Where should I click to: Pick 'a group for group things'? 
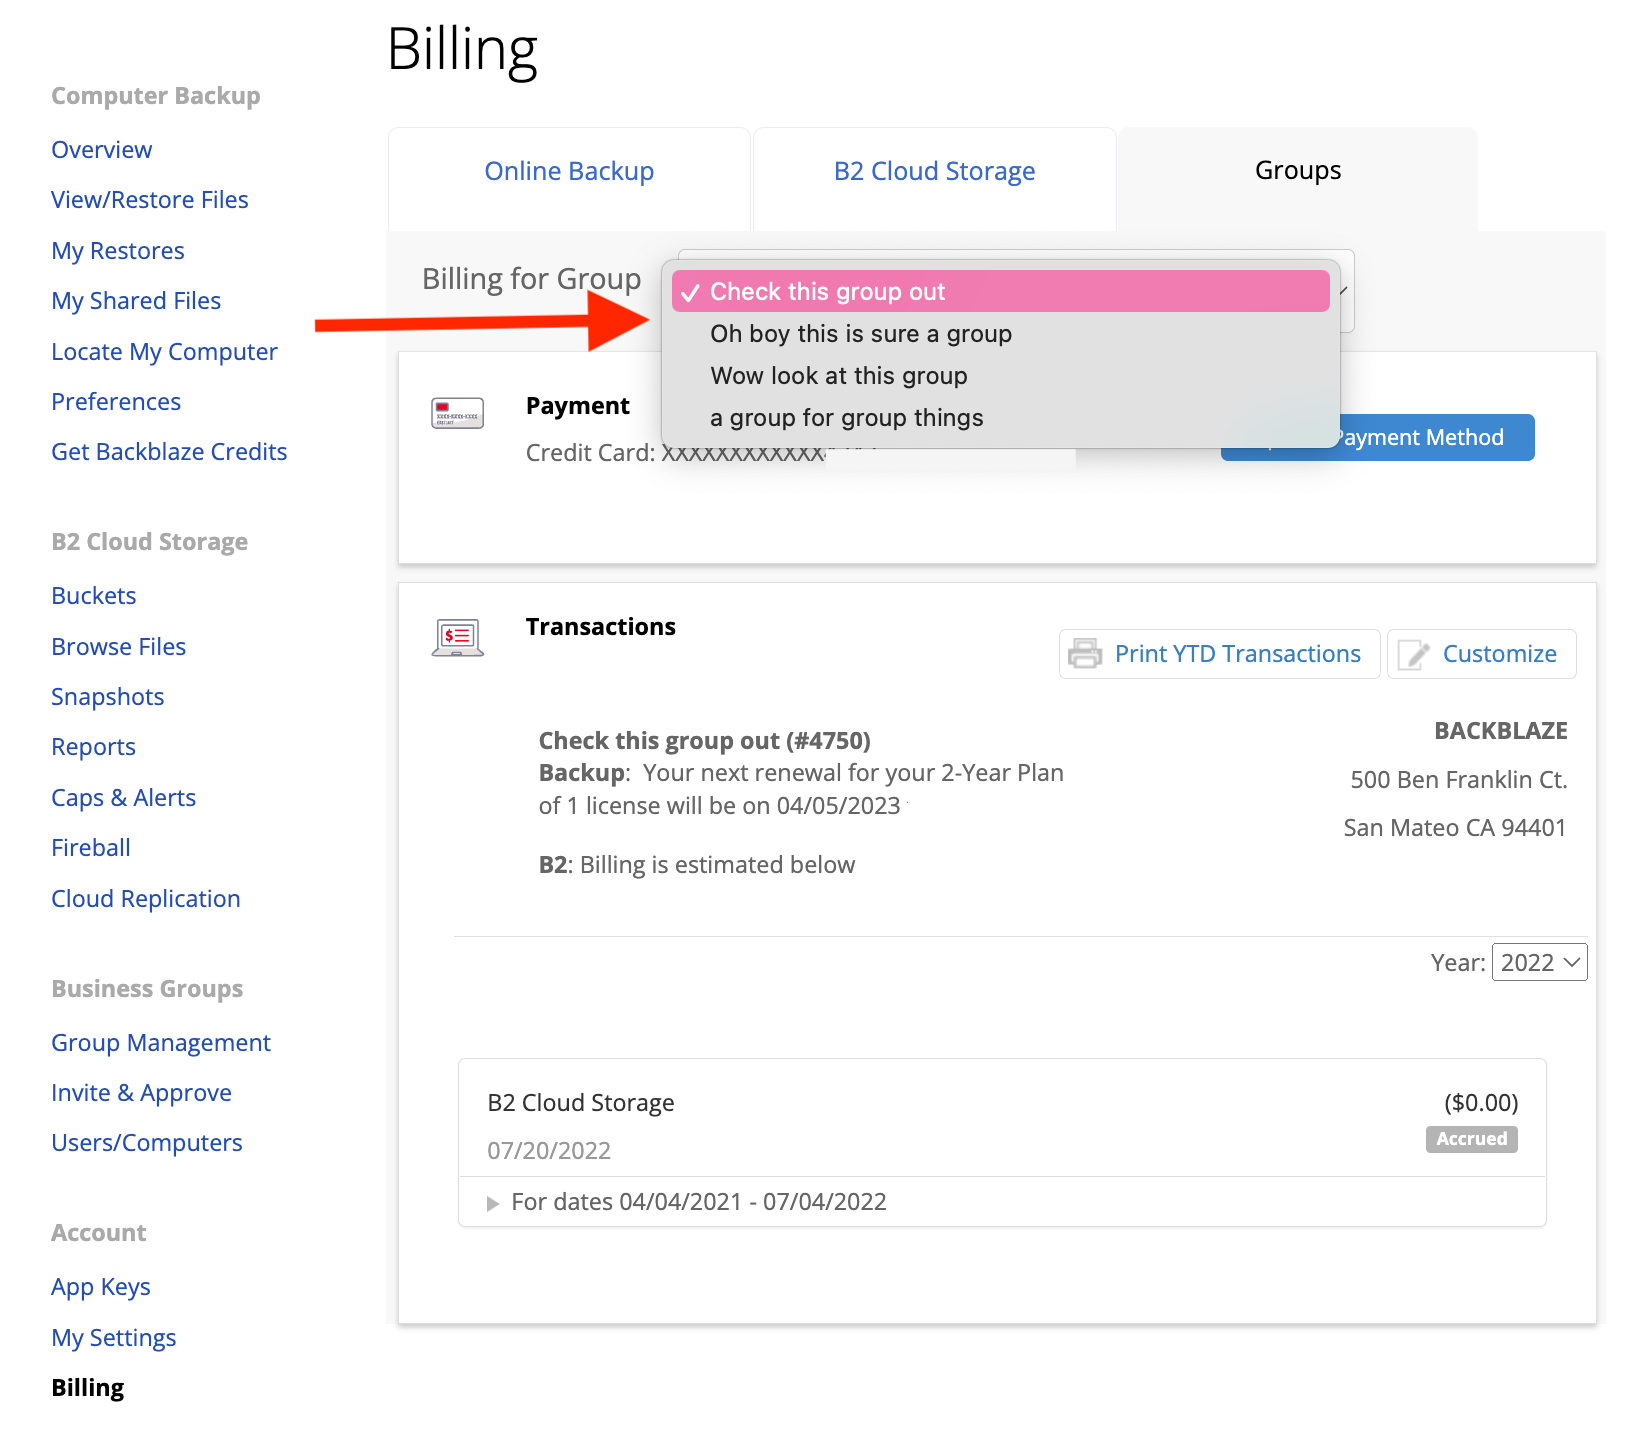coord(1000,418)
